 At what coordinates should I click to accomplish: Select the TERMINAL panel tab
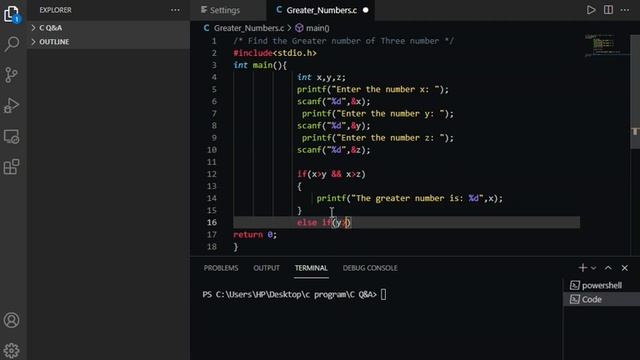pyautogui.click(x=311, y=268)
